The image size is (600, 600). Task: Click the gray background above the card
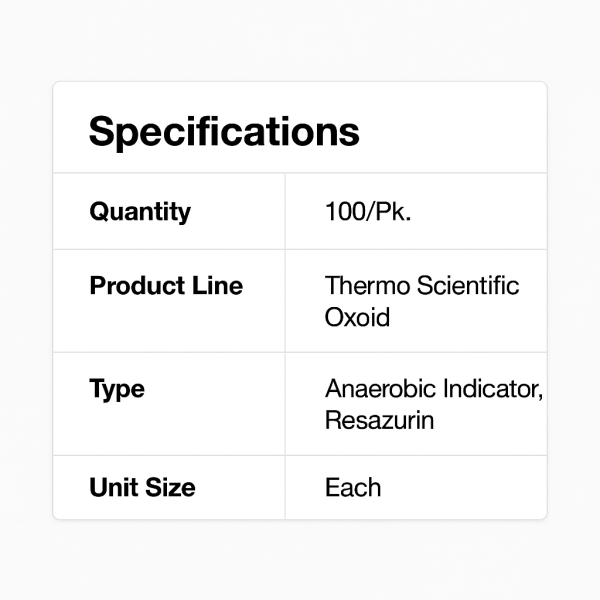pyautogui.click(x=300, y=40)
